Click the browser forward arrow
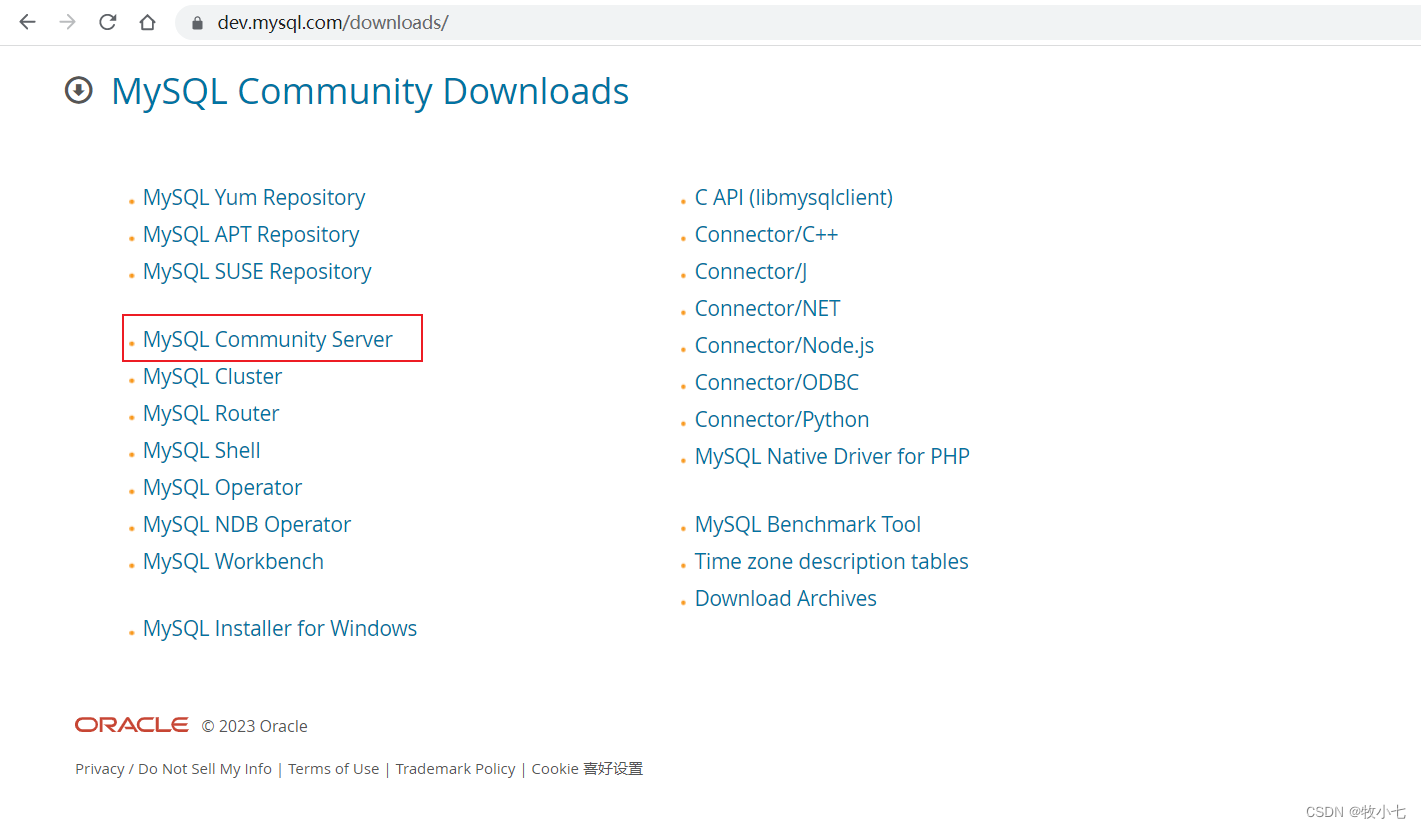Viewport: 1421px width, 828px height. pyautogui.click(x=67, y=22)
